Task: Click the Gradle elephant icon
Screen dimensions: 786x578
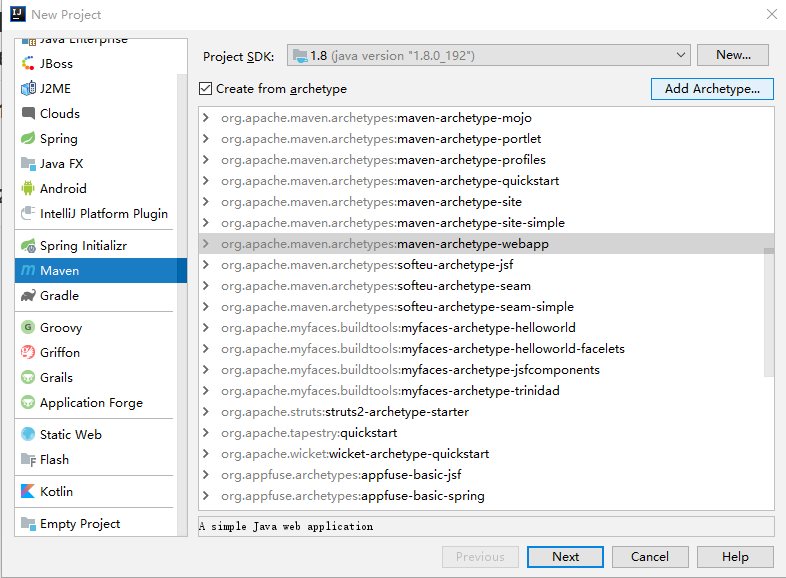Action: [28, 296]
